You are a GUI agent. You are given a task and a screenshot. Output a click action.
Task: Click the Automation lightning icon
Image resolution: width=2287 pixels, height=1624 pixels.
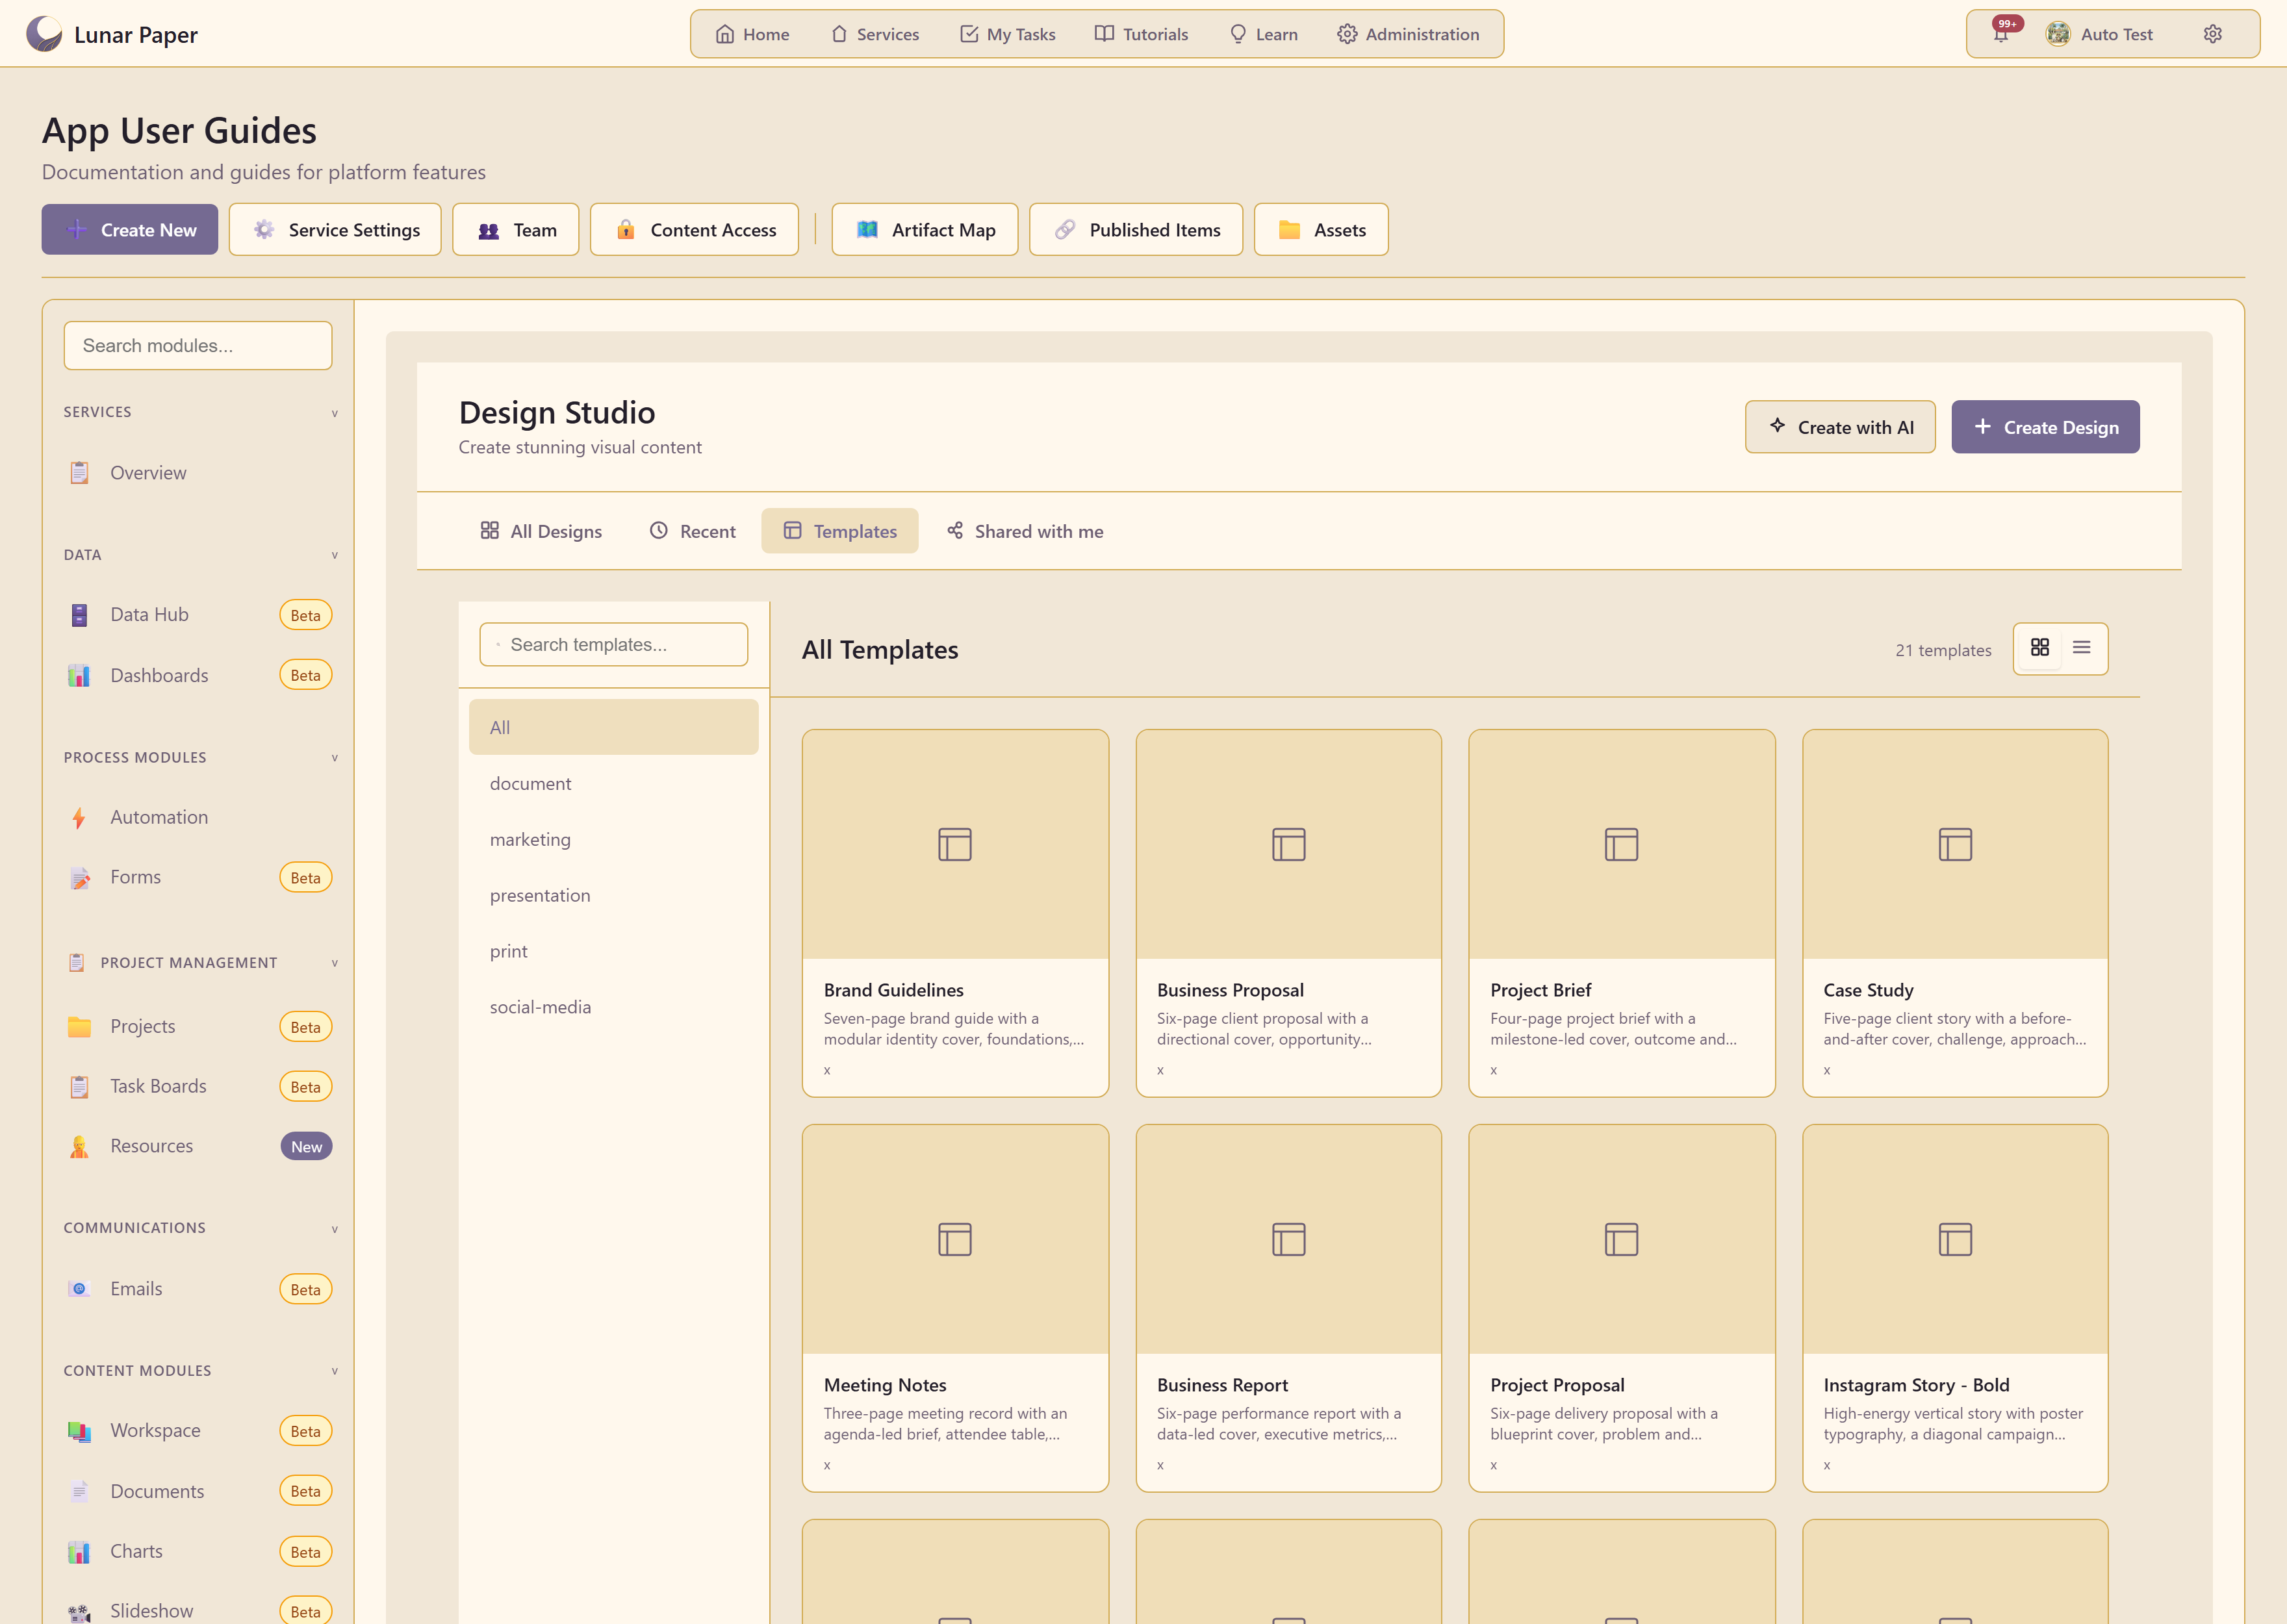(x=79, y=817)
